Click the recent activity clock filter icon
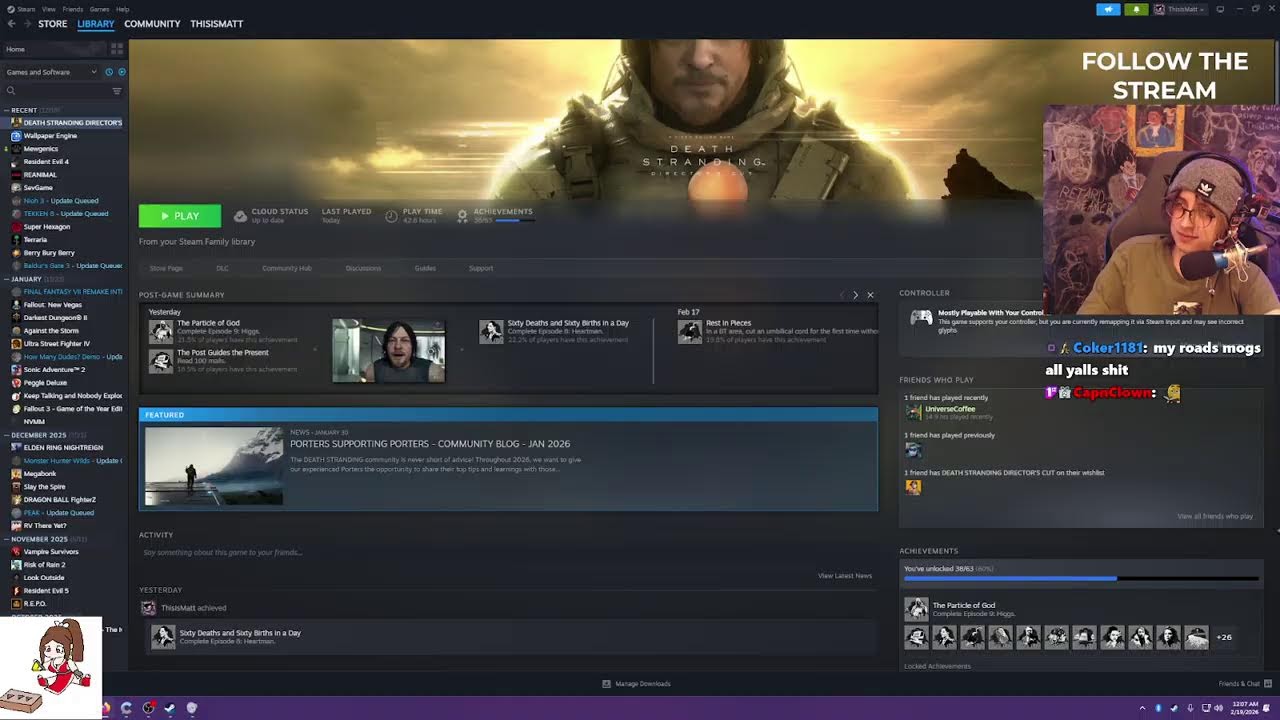 [x=109, y=72]
